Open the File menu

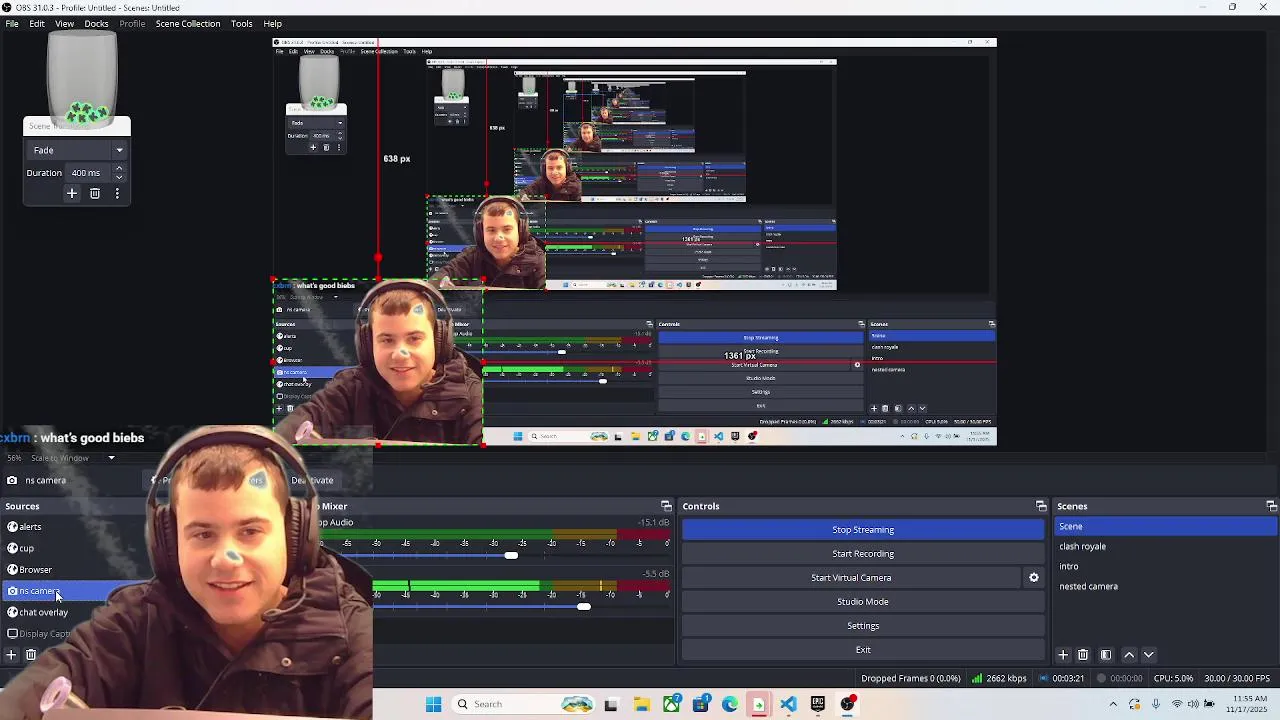coord(12,23)
